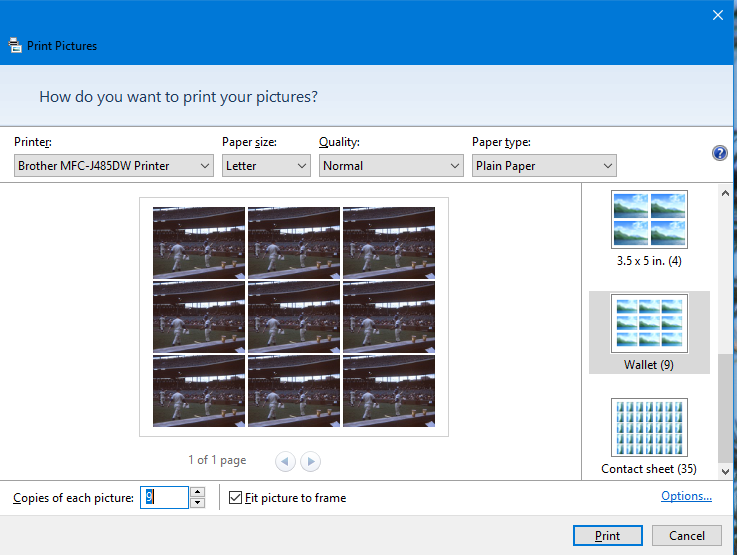Close the Print Pictures dialog
The image size is (737, 555).
tap(717, 15)
